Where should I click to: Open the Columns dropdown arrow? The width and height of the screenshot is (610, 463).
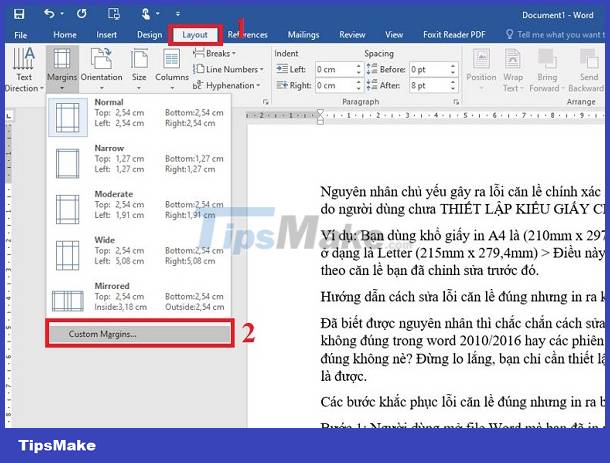pos(172,88)
